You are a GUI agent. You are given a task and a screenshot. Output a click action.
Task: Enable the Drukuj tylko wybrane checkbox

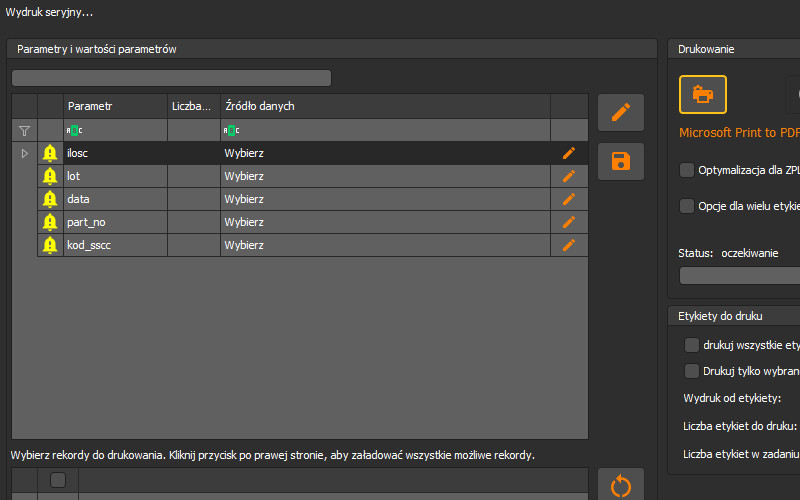[x=691, y=371]
